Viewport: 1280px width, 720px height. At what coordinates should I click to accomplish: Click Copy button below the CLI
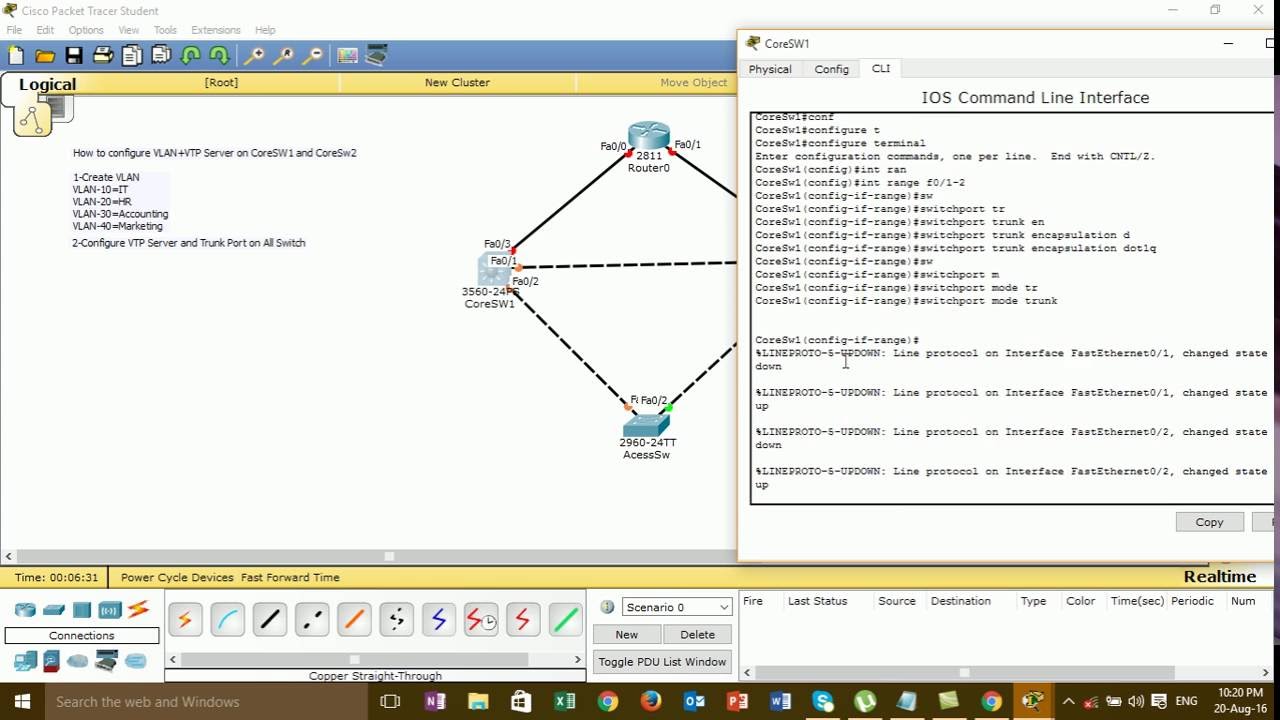1209,522
